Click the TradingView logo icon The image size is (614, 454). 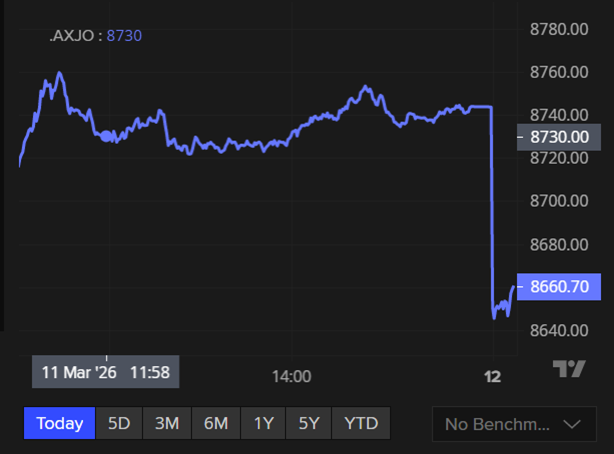(x=568, y=369)
